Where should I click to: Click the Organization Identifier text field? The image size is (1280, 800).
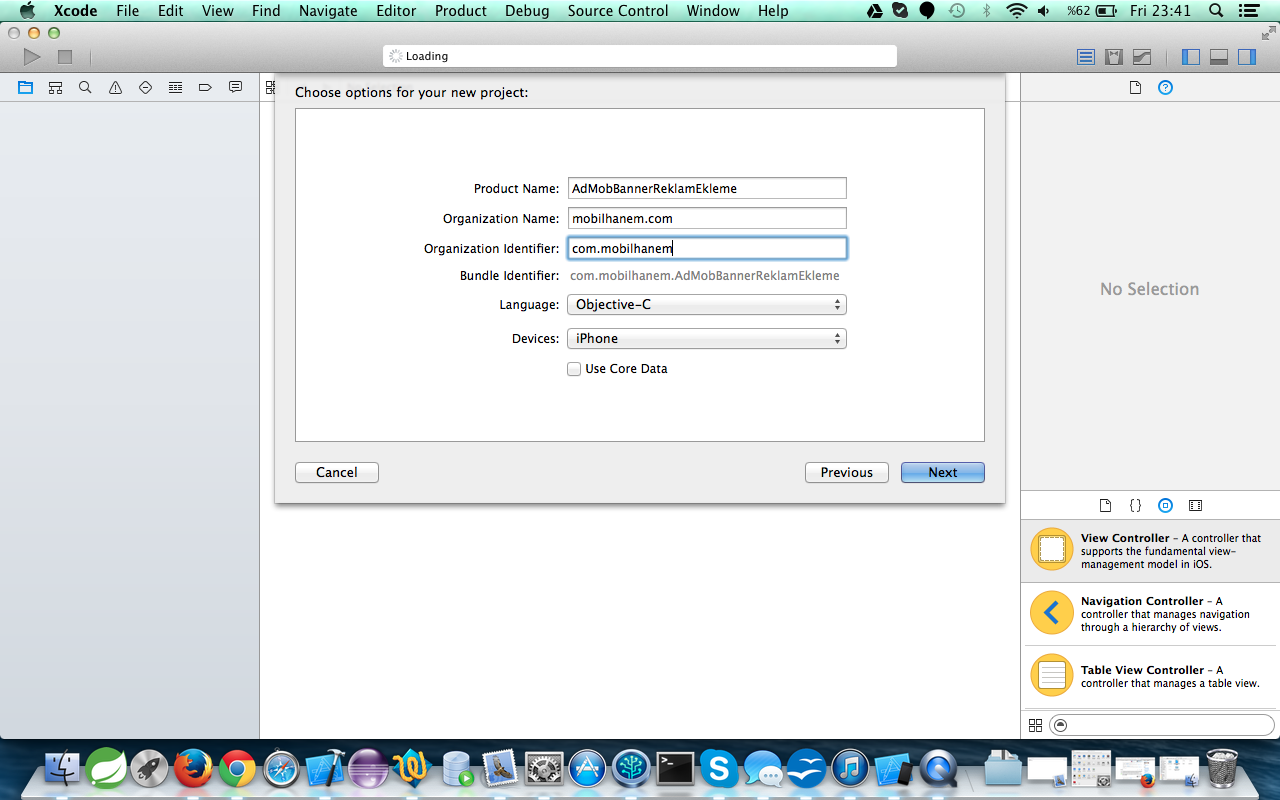pos(707,248)
